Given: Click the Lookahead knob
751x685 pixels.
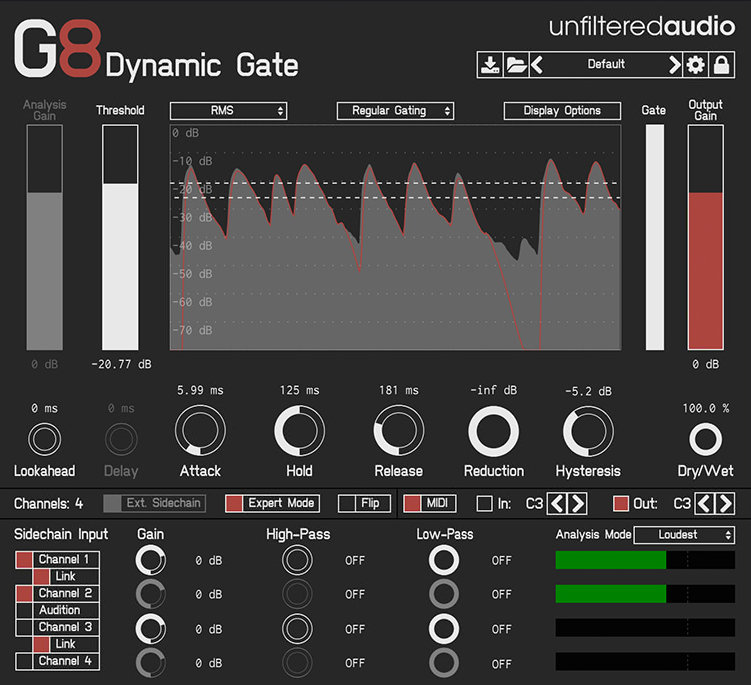Looking at the screenshot, I should (x=45, y=439).
